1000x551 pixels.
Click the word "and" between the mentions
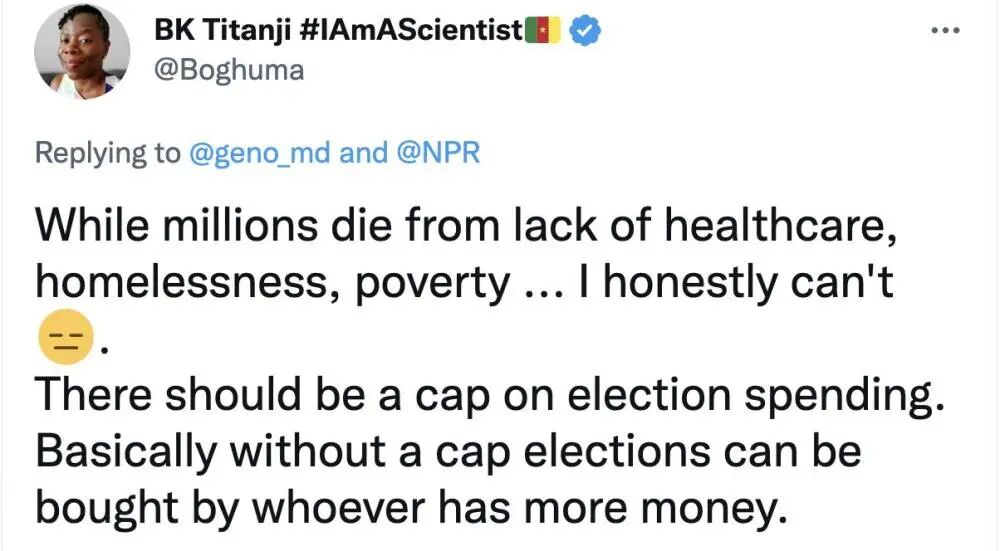click(362, 153)
